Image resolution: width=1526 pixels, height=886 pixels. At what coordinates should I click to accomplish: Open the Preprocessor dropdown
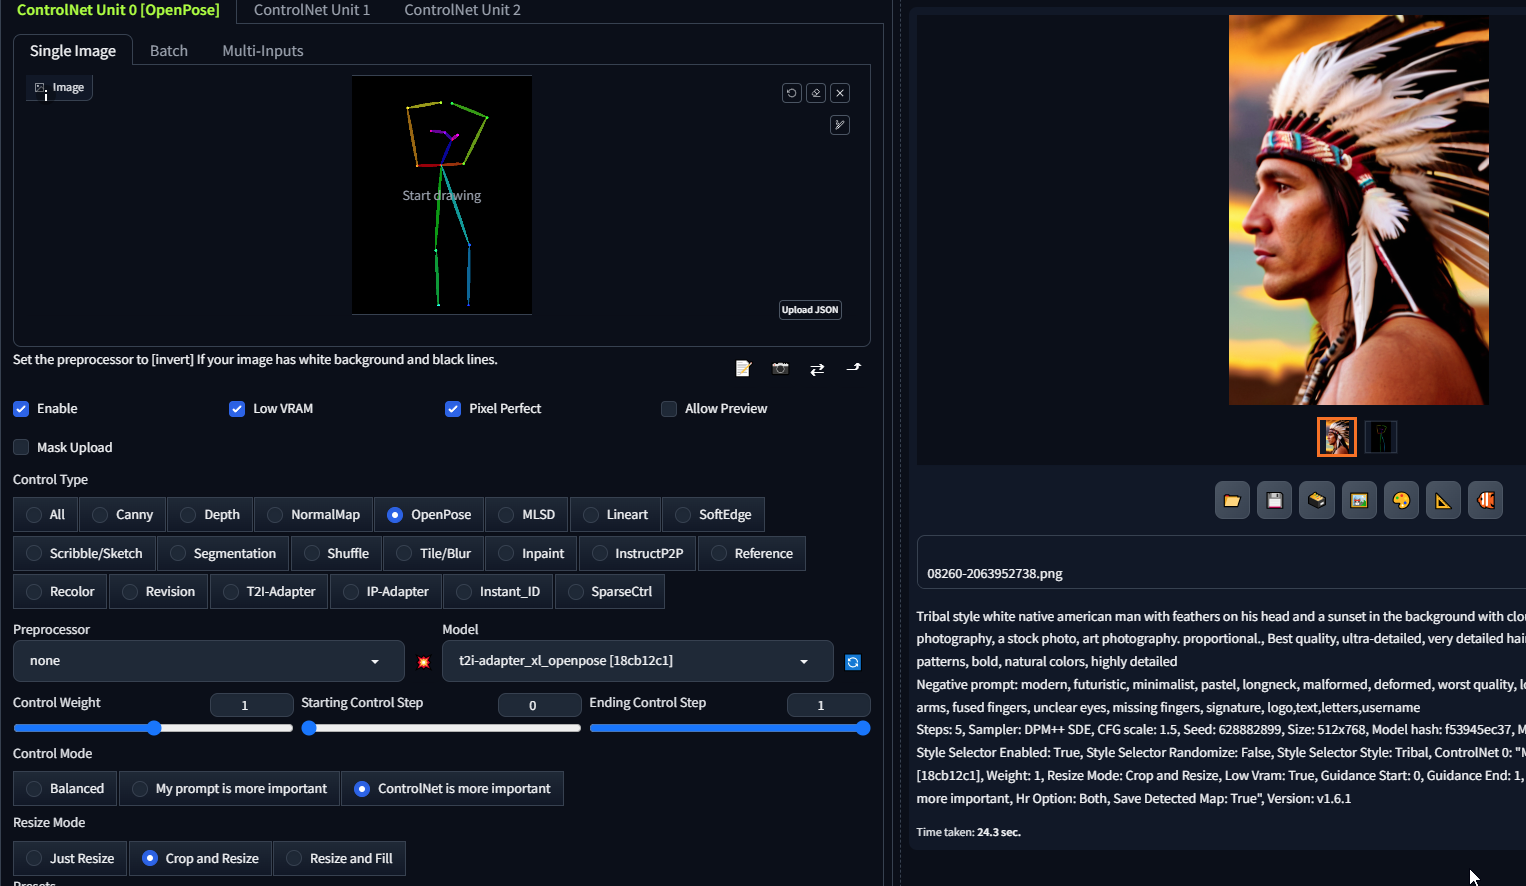tap(208, 661)
